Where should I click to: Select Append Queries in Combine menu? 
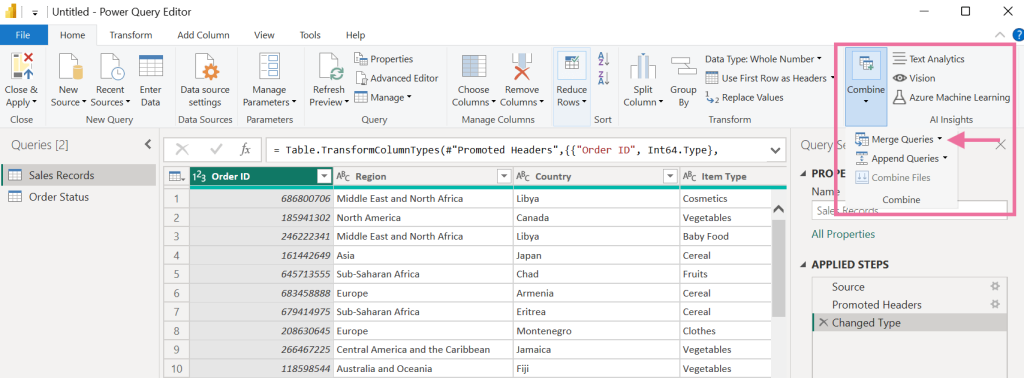pyautogui.click(x=901, y=158)
